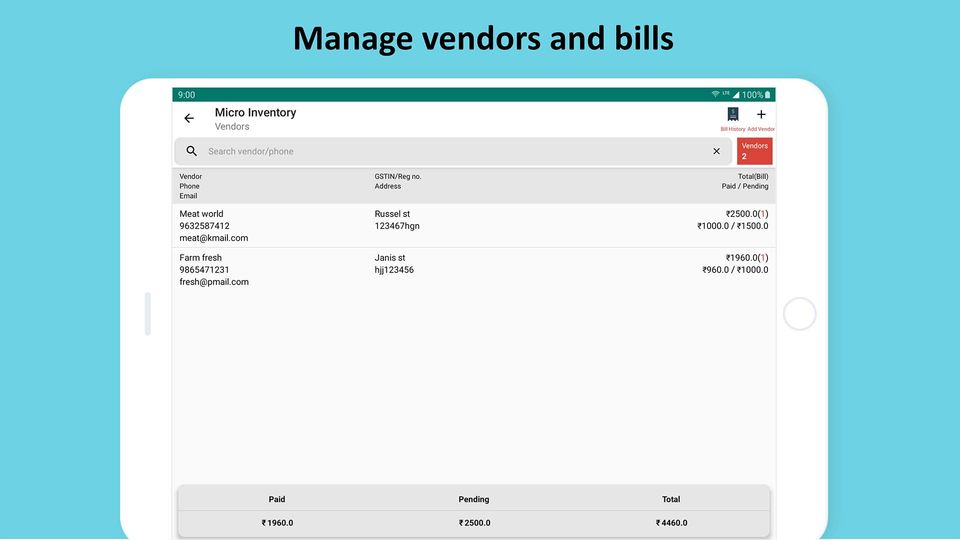The width and height of the screenshot is (960, 540).
Task: Click the Micro Inventory title
Action: (x=255, y=113)
